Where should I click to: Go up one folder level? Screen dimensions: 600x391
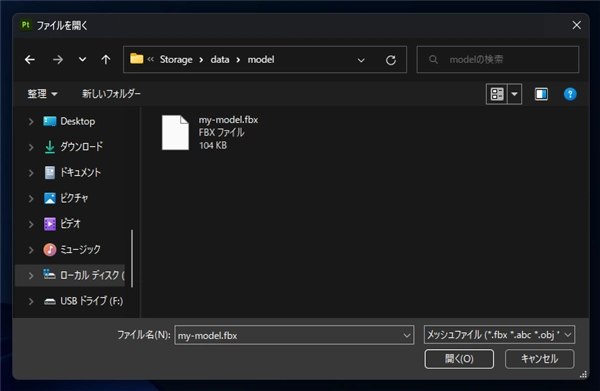pyautogui.click(x=106, y=60)
